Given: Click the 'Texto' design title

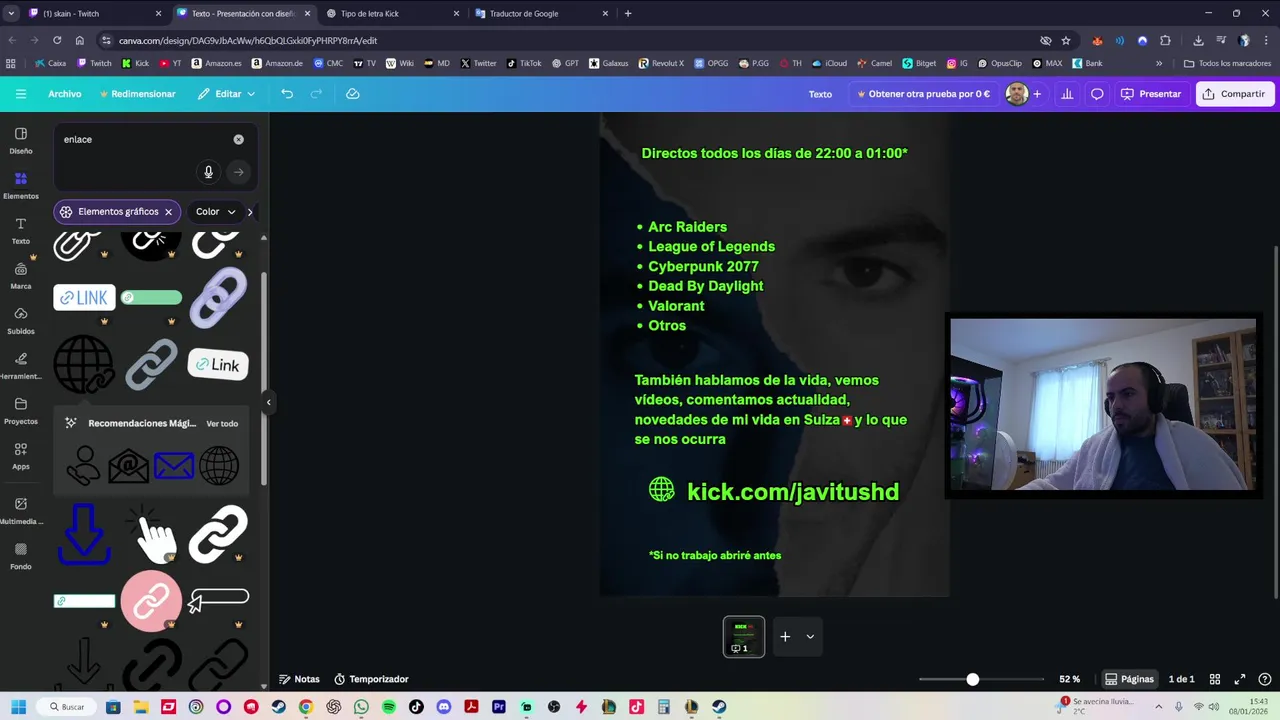Looking at the screenshot, I should (x=820, y=94).
